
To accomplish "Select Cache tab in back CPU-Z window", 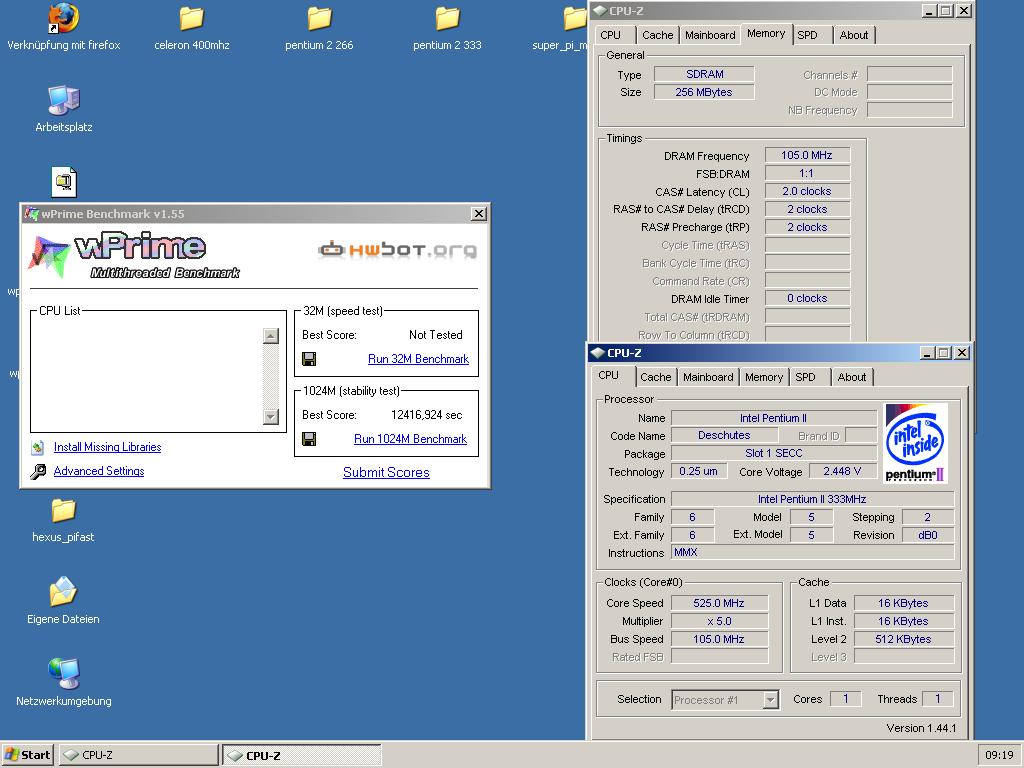I will (x=658, y=35).
